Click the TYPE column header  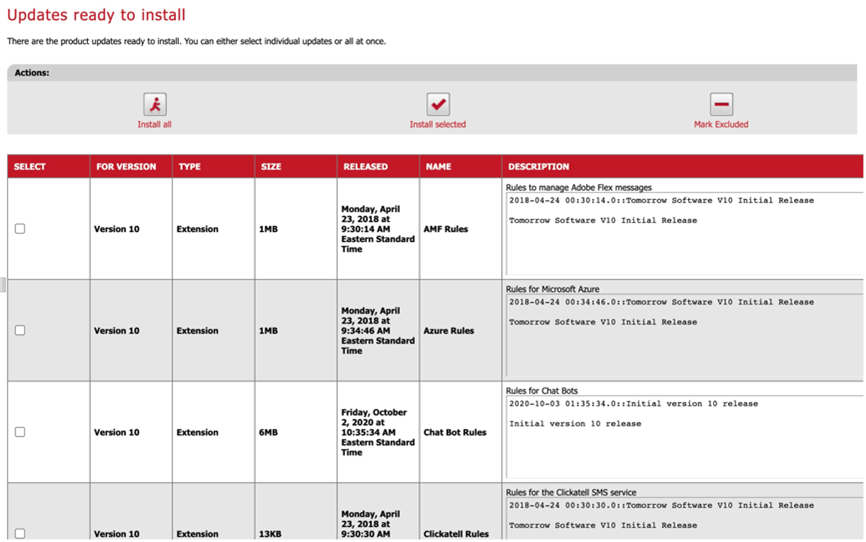click(189, 167)
